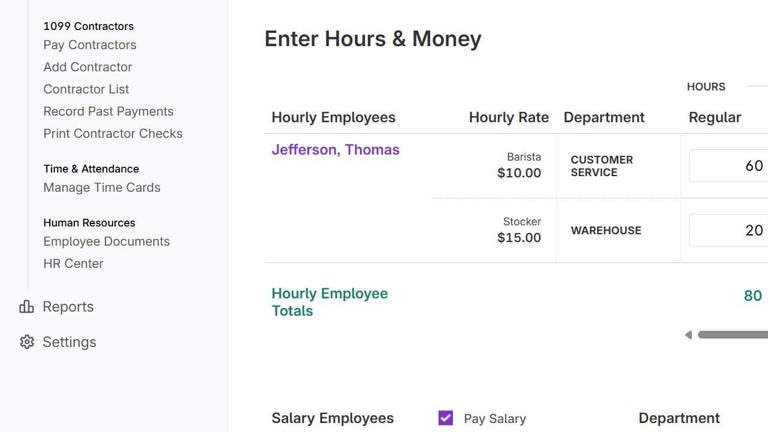Open the Pay Contractors page

pyautogui.click(x=90, y=45)
